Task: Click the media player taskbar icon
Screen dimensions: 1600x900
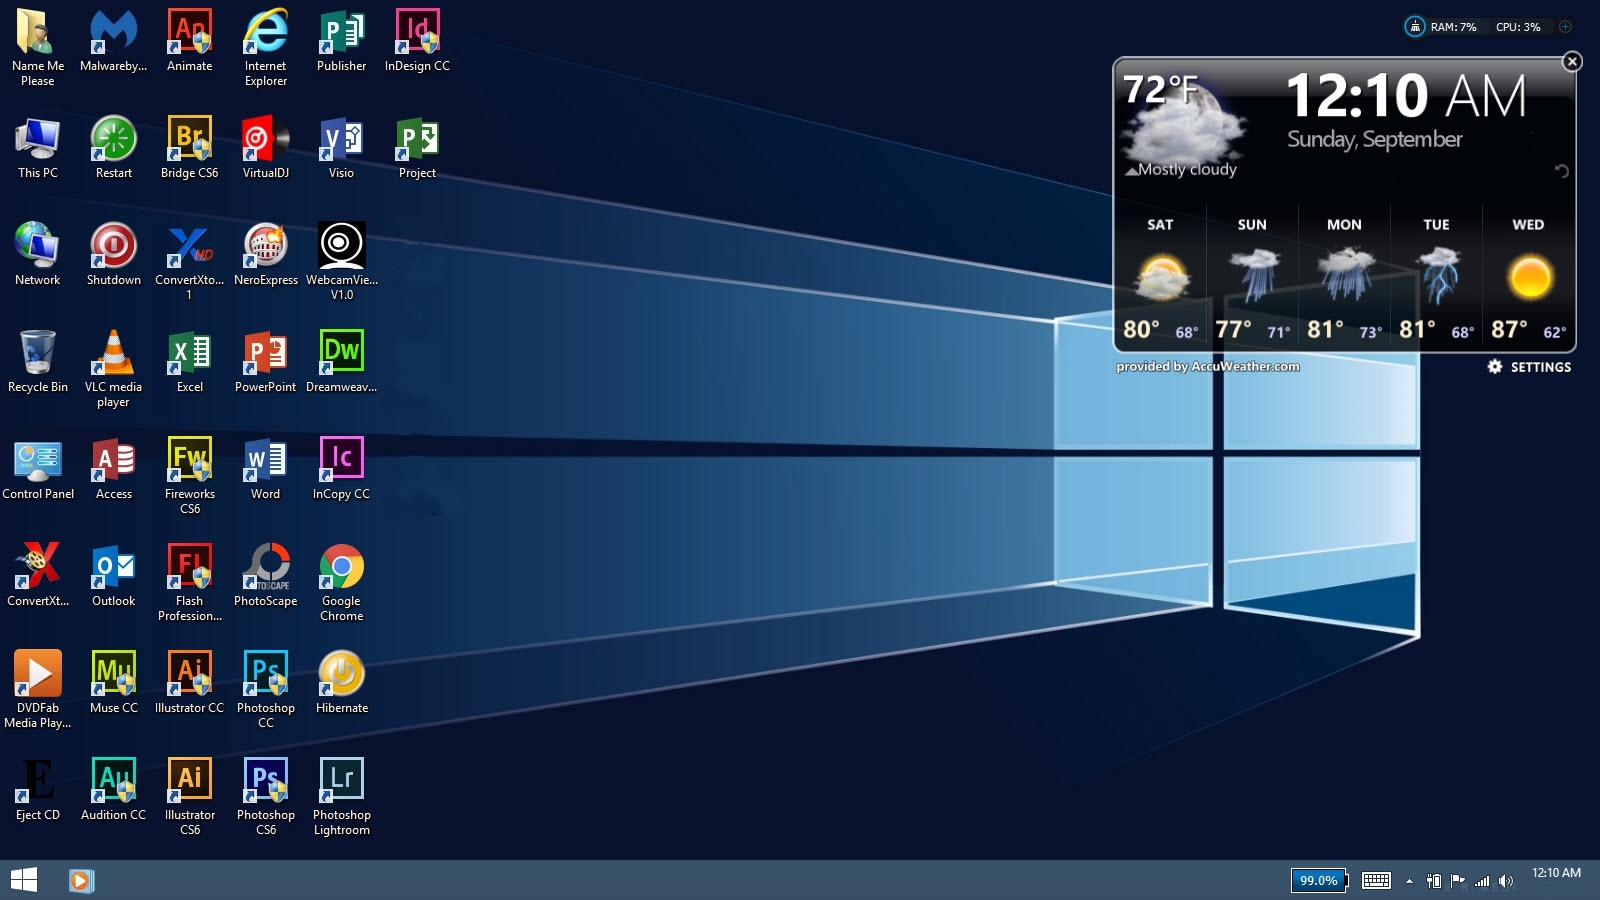Action: coord(81,881)
